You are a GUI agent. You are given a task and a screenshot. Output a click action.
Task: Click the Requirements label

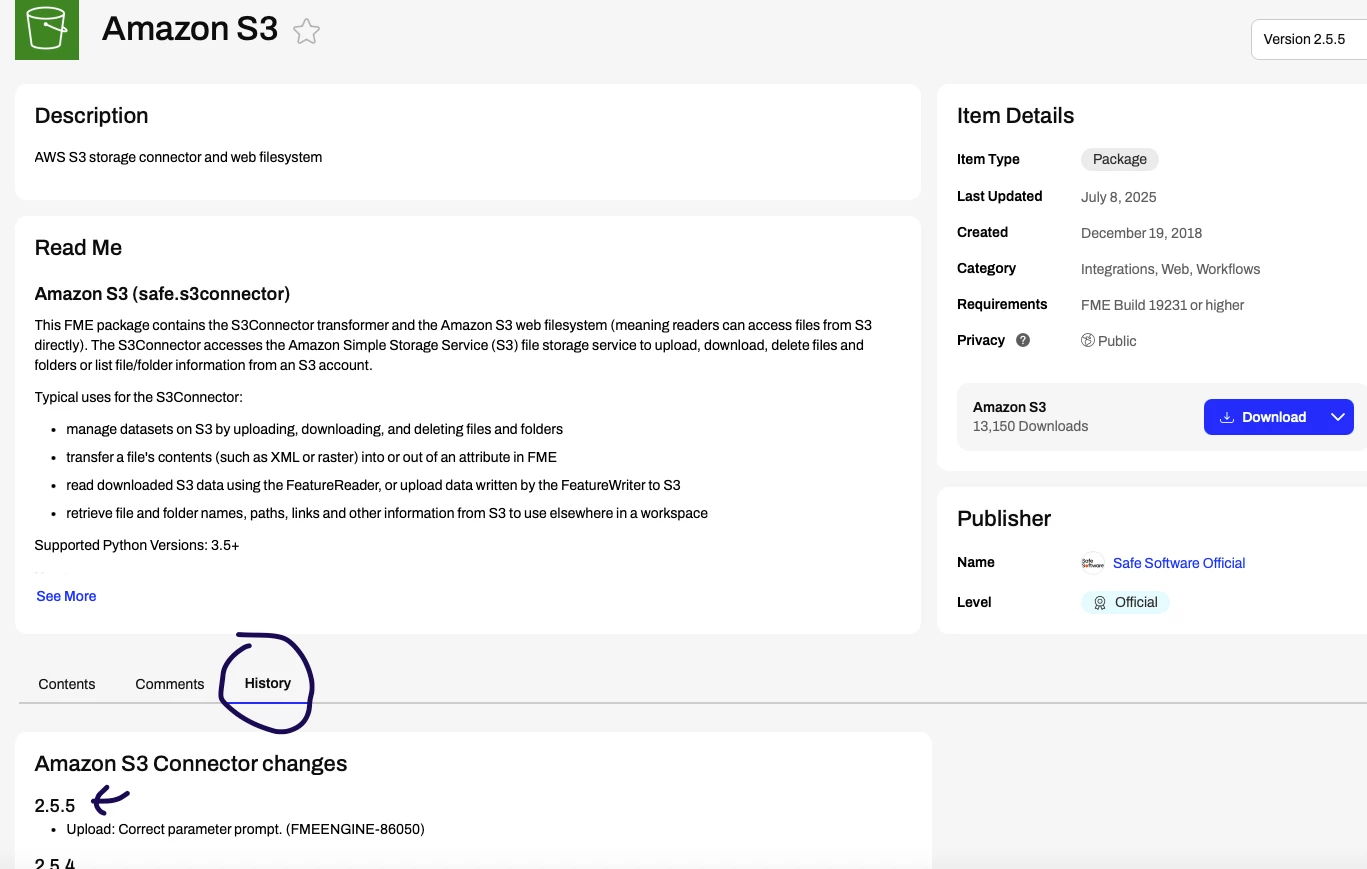tap(1002, 304)
